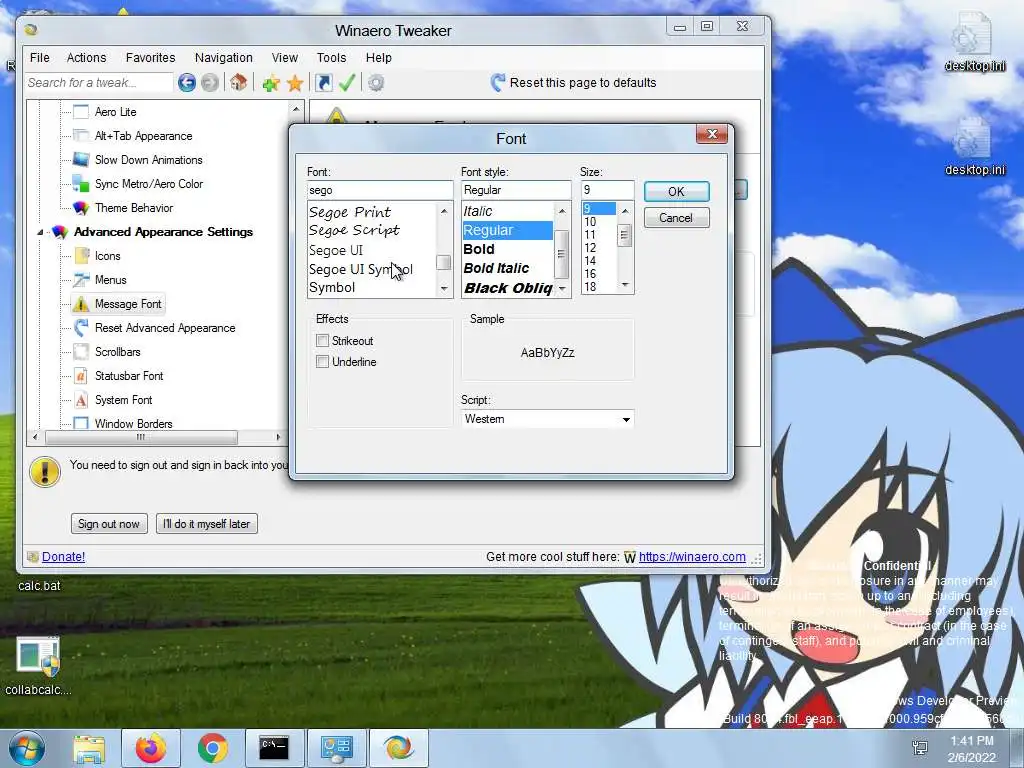The height and width of the screenshot is (768, 1024).
Task: Enable the Strikeout effect checkbox
Action: point(322,340)
